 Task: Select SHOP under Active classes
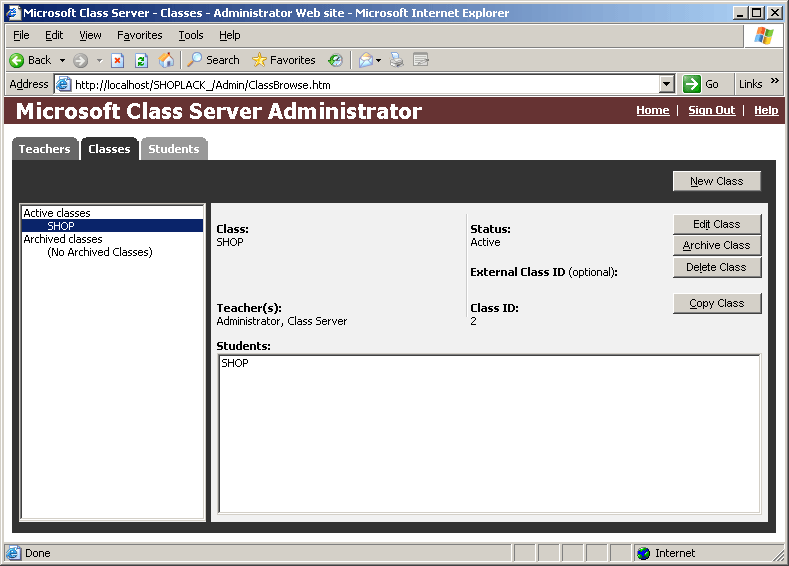(112, 226)
